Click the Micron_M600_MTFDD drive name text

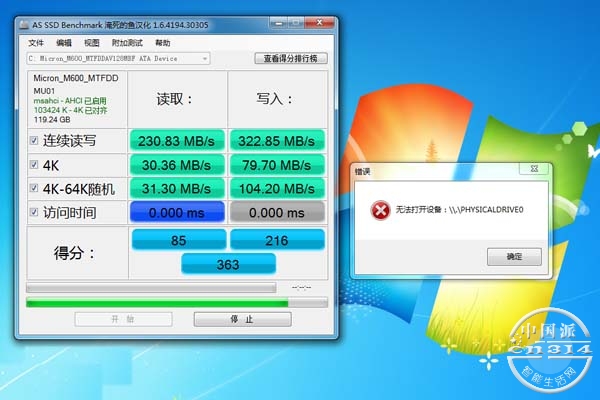[76, 78]
